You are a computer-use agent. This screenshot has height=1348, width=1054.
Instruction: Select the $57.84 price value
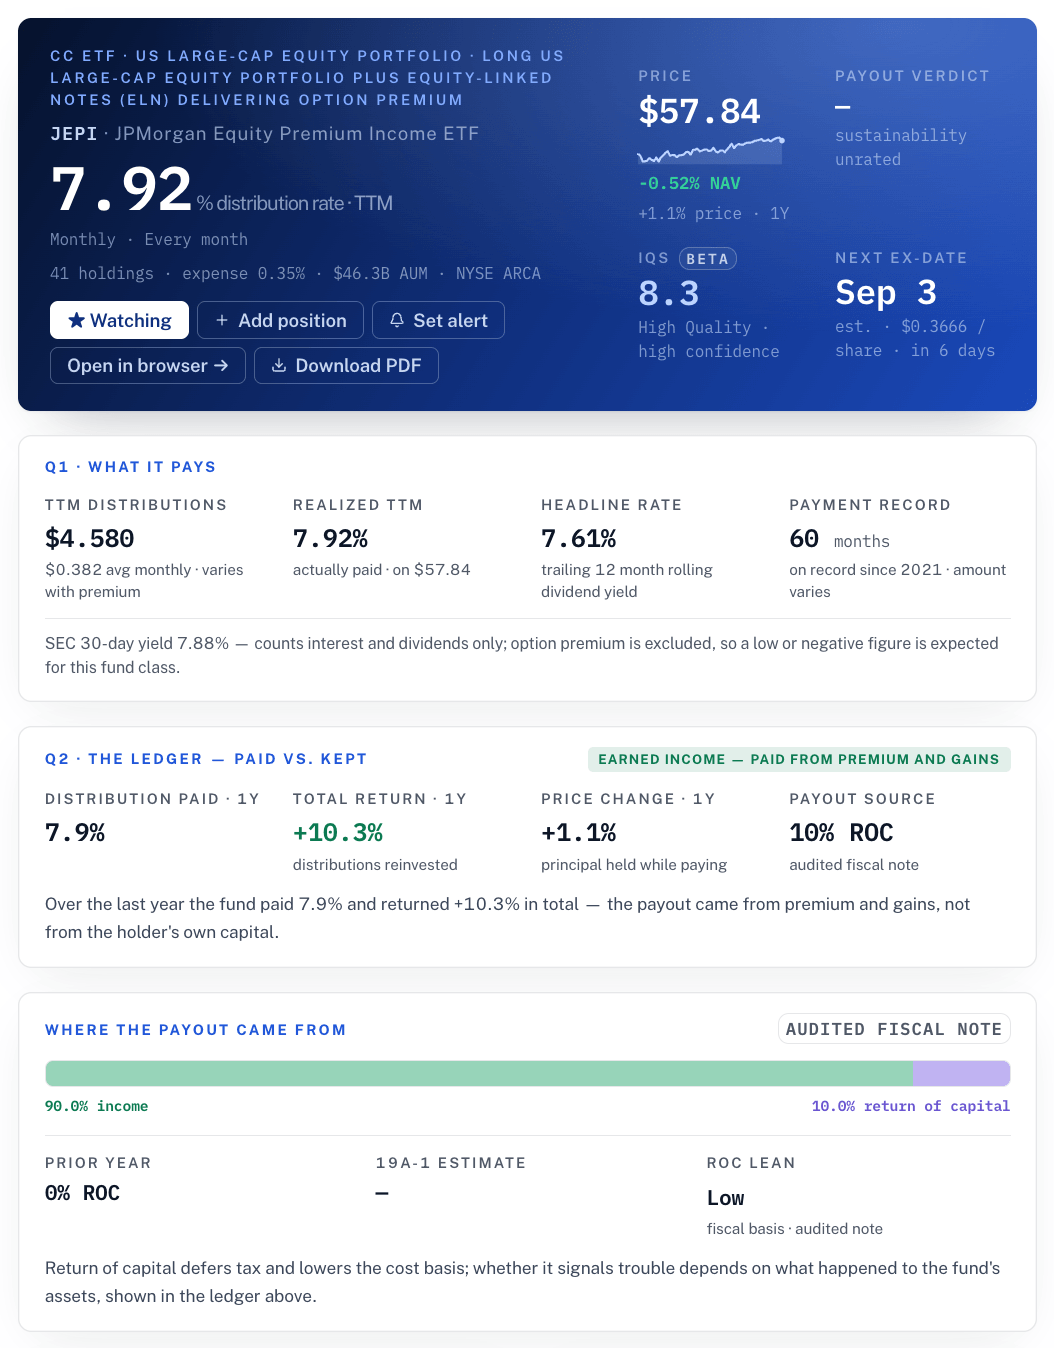pyautogui.click(x=699, y=111)
